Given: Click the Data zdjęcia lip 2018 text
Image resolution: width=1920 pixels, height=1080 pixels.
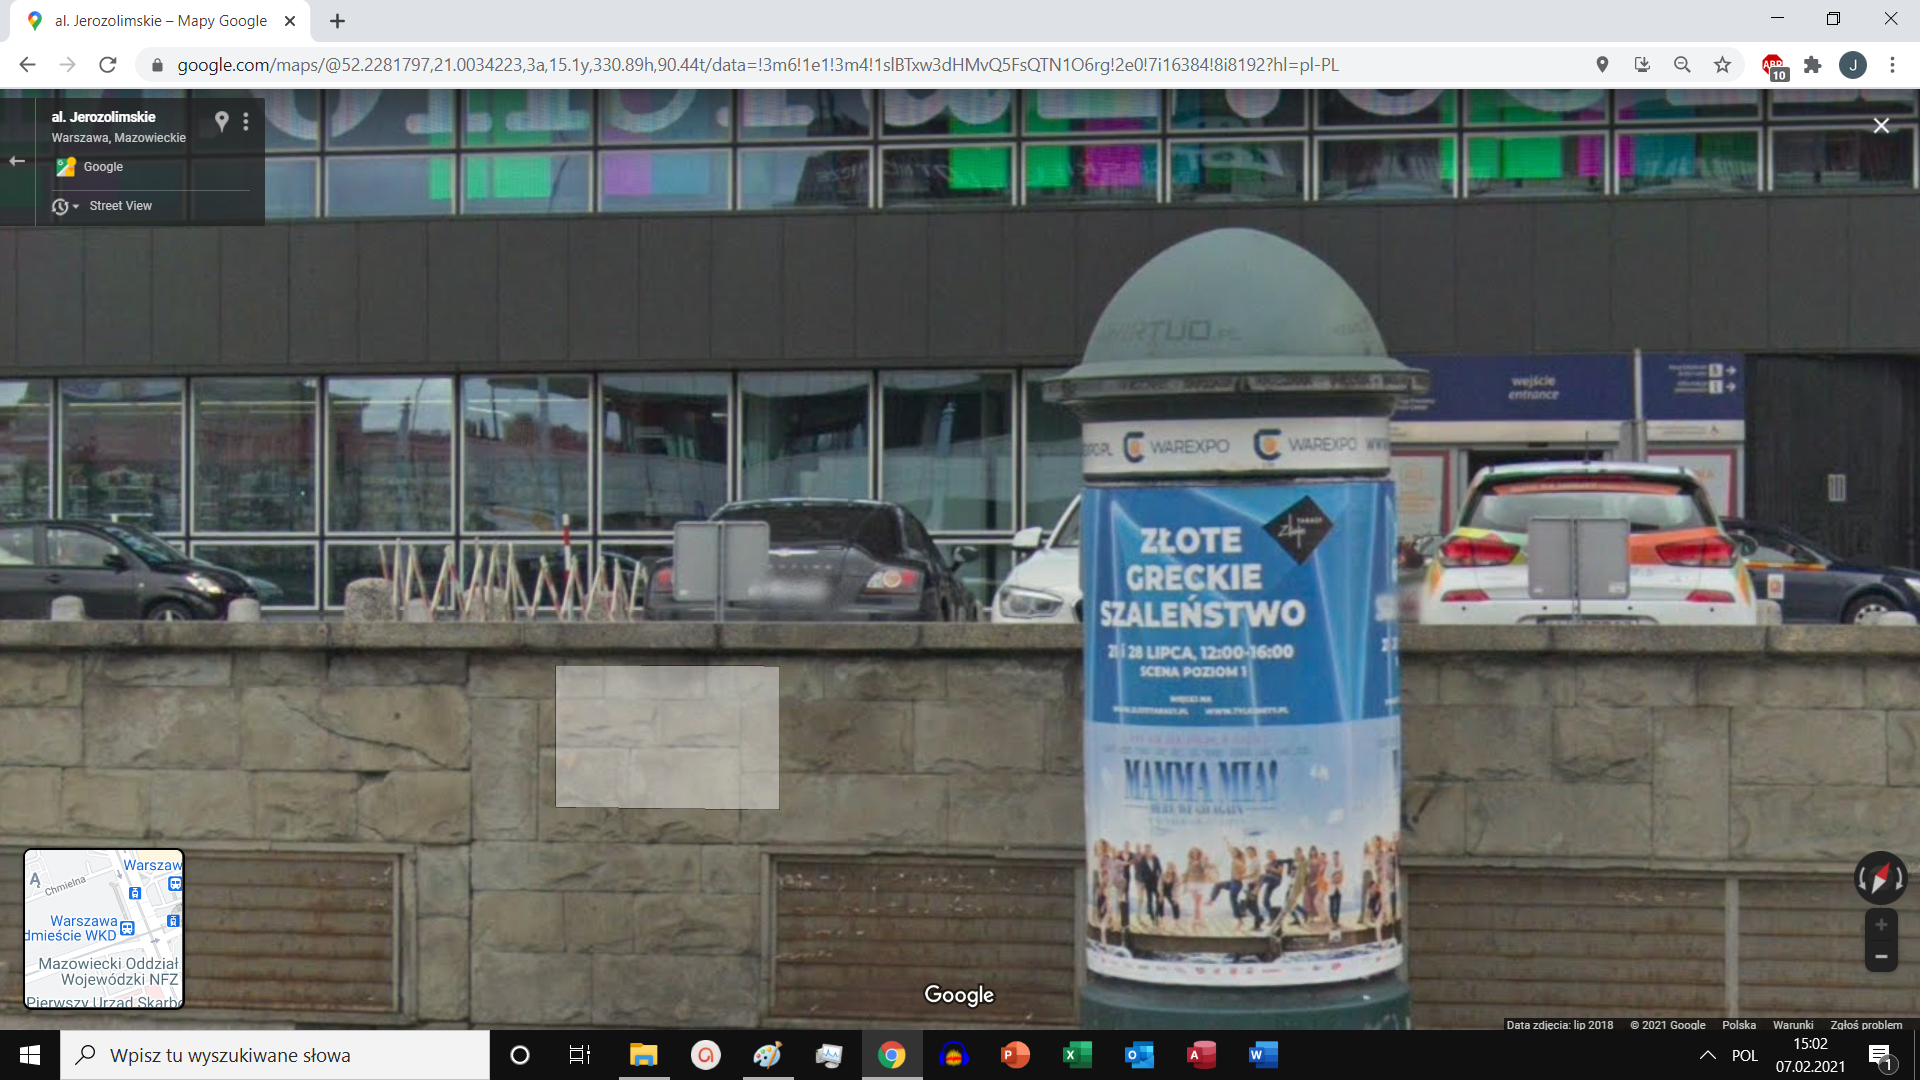Looking at the screenshot, I should pyautogui.click(x=1560, y=1025).
